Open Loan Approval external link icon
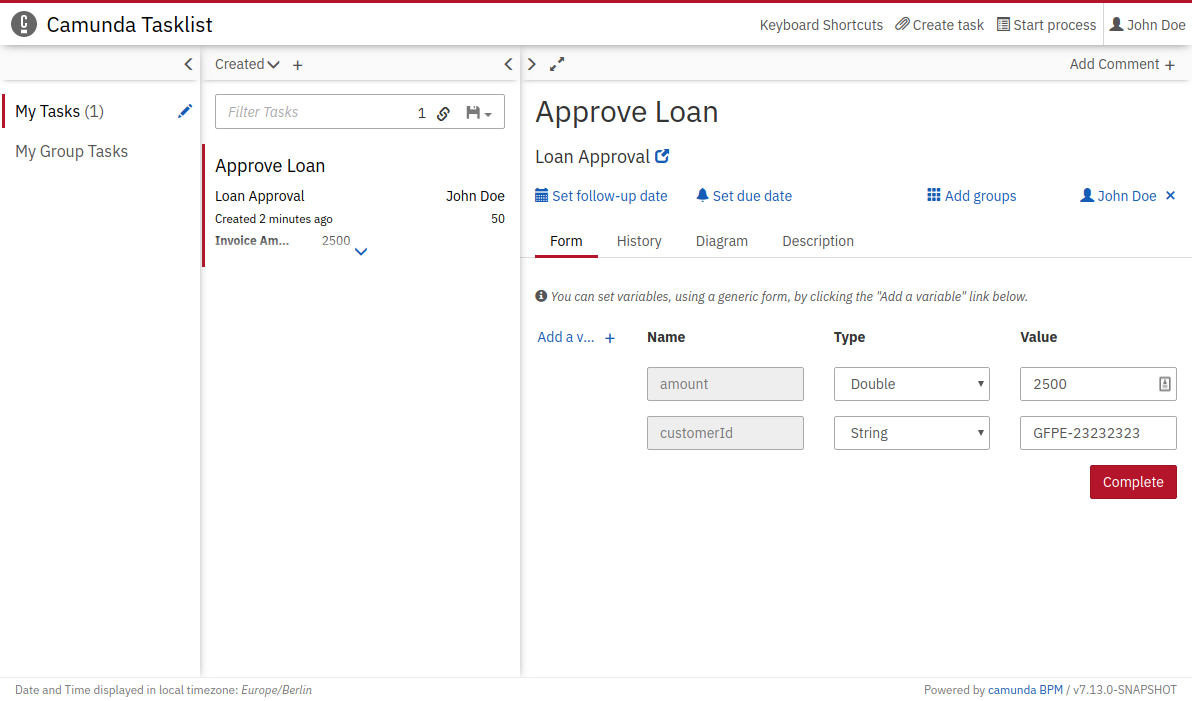Screen dimensions: 1192x701 pyautogui.click(x=662, y=156)
